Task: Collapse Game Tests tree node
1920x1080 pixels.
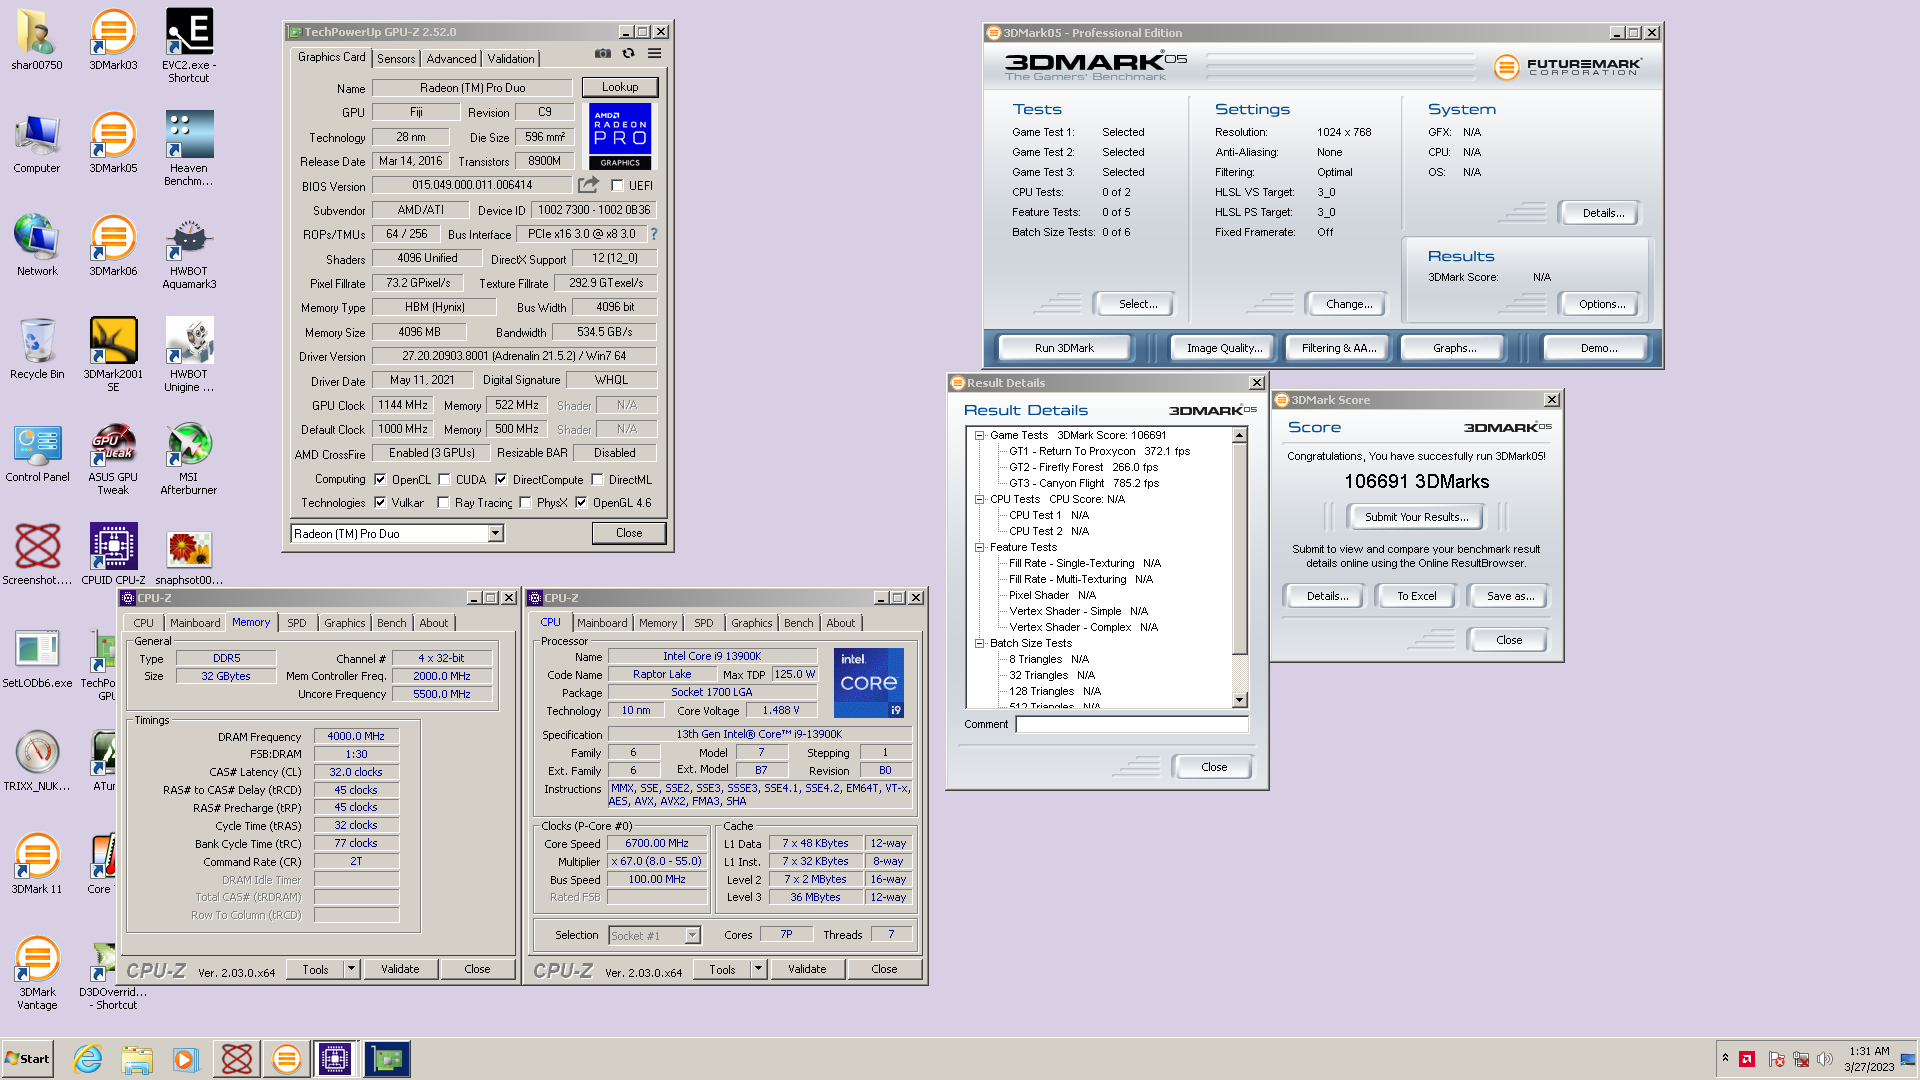Action: click(980, 435)
